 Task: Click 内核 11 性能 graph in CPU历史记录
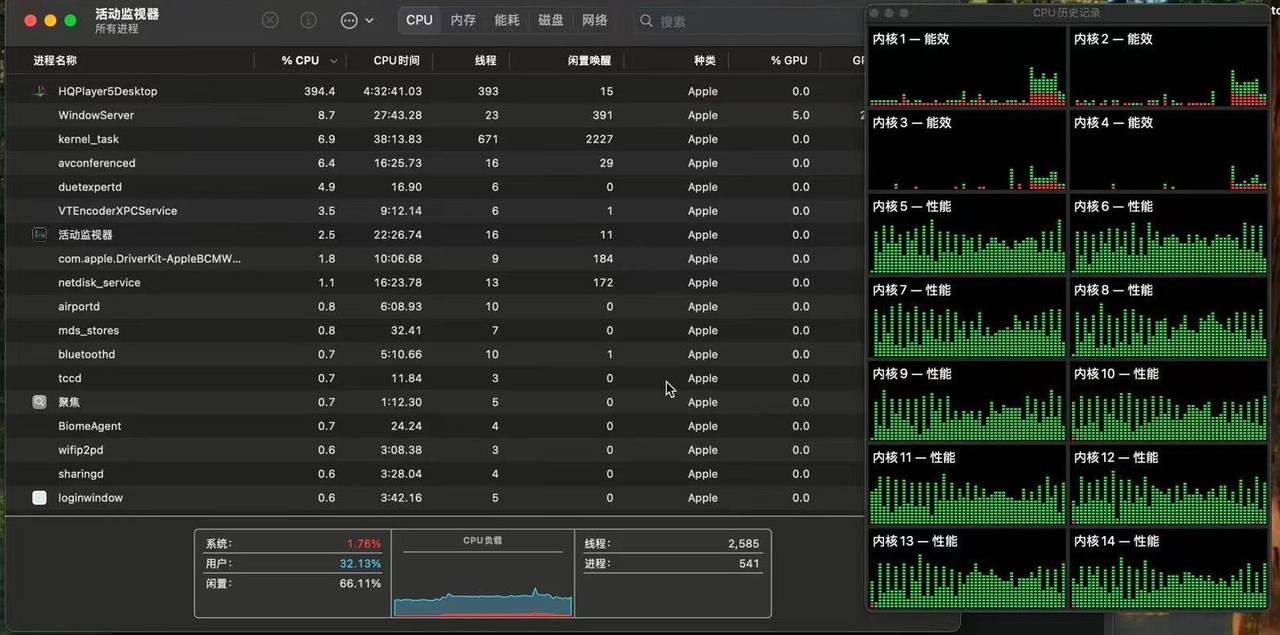[967, 486]
